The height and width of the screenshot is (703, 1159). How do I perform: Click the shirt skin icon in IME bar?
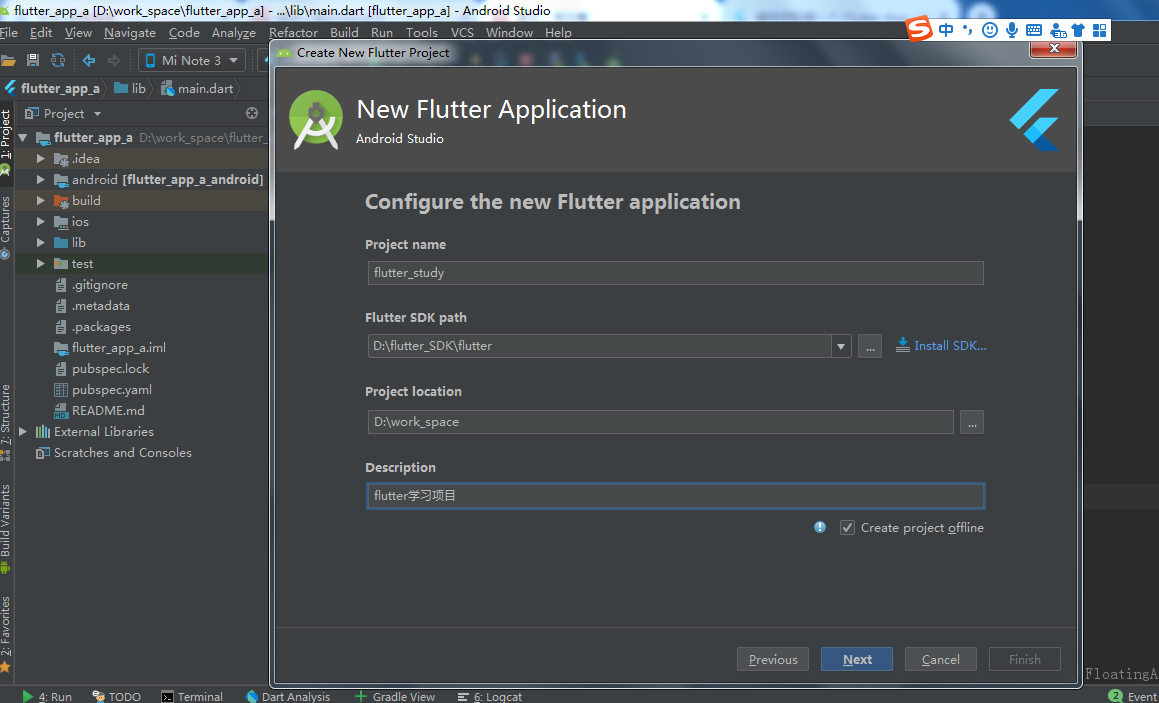click(x=1078, y=30)
